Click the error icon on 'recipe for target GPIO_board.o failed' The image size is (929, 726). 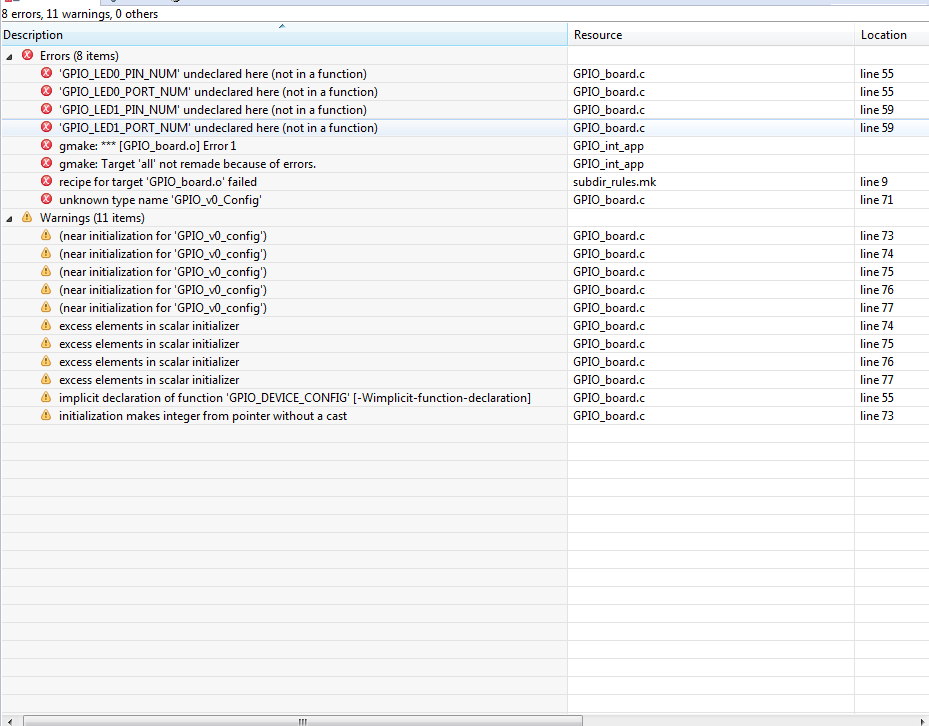click(x=46, y=181)
